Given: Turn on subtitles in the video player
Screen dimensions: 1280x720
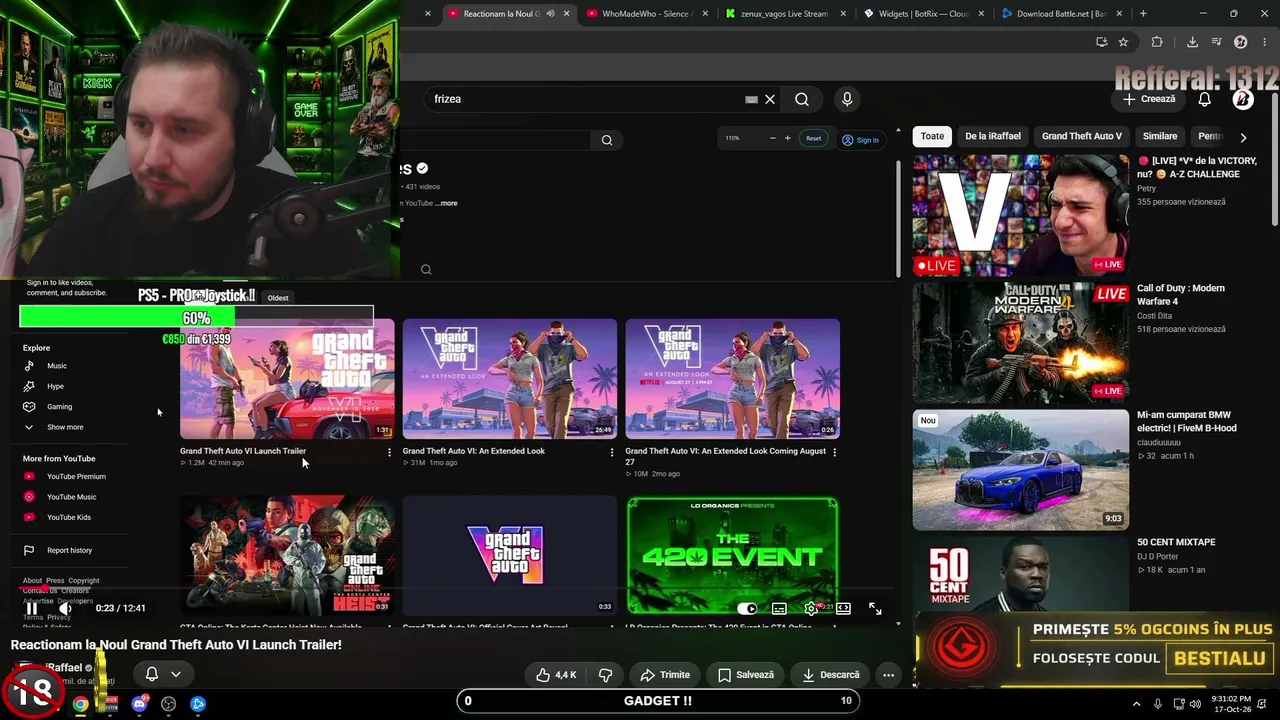Looking at the screenshot, I should 779,608.
